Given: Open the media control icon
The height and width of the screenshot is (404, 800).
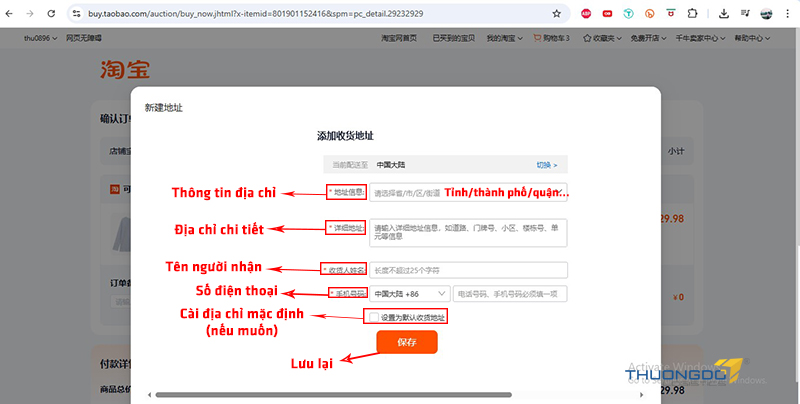Looking at the screenshot, I should pyautogui.click(x=745, y=14).
